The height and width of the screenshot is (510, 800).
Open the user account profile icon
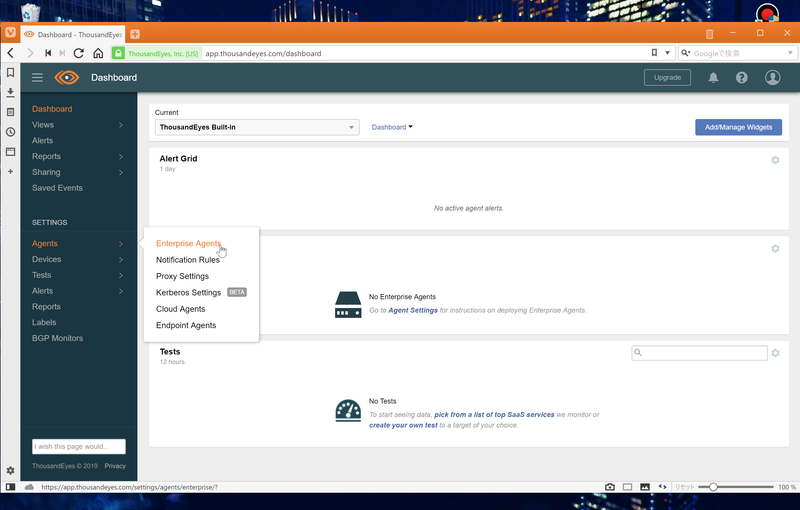pyautogui.click(x=772, y=78)
